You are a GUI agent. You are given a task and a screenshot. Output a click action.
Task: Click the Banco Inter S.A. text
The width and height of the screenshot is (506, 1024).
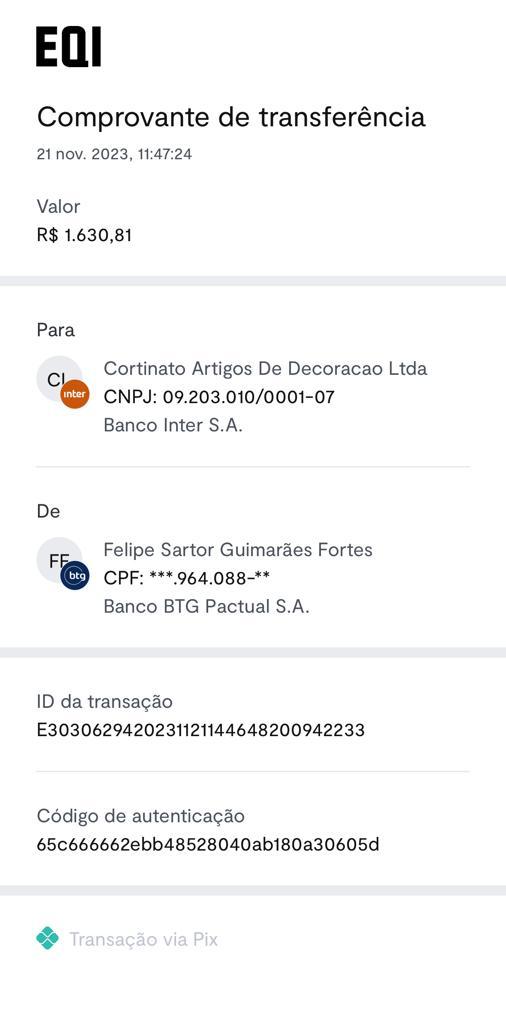(x=173, y=425)
